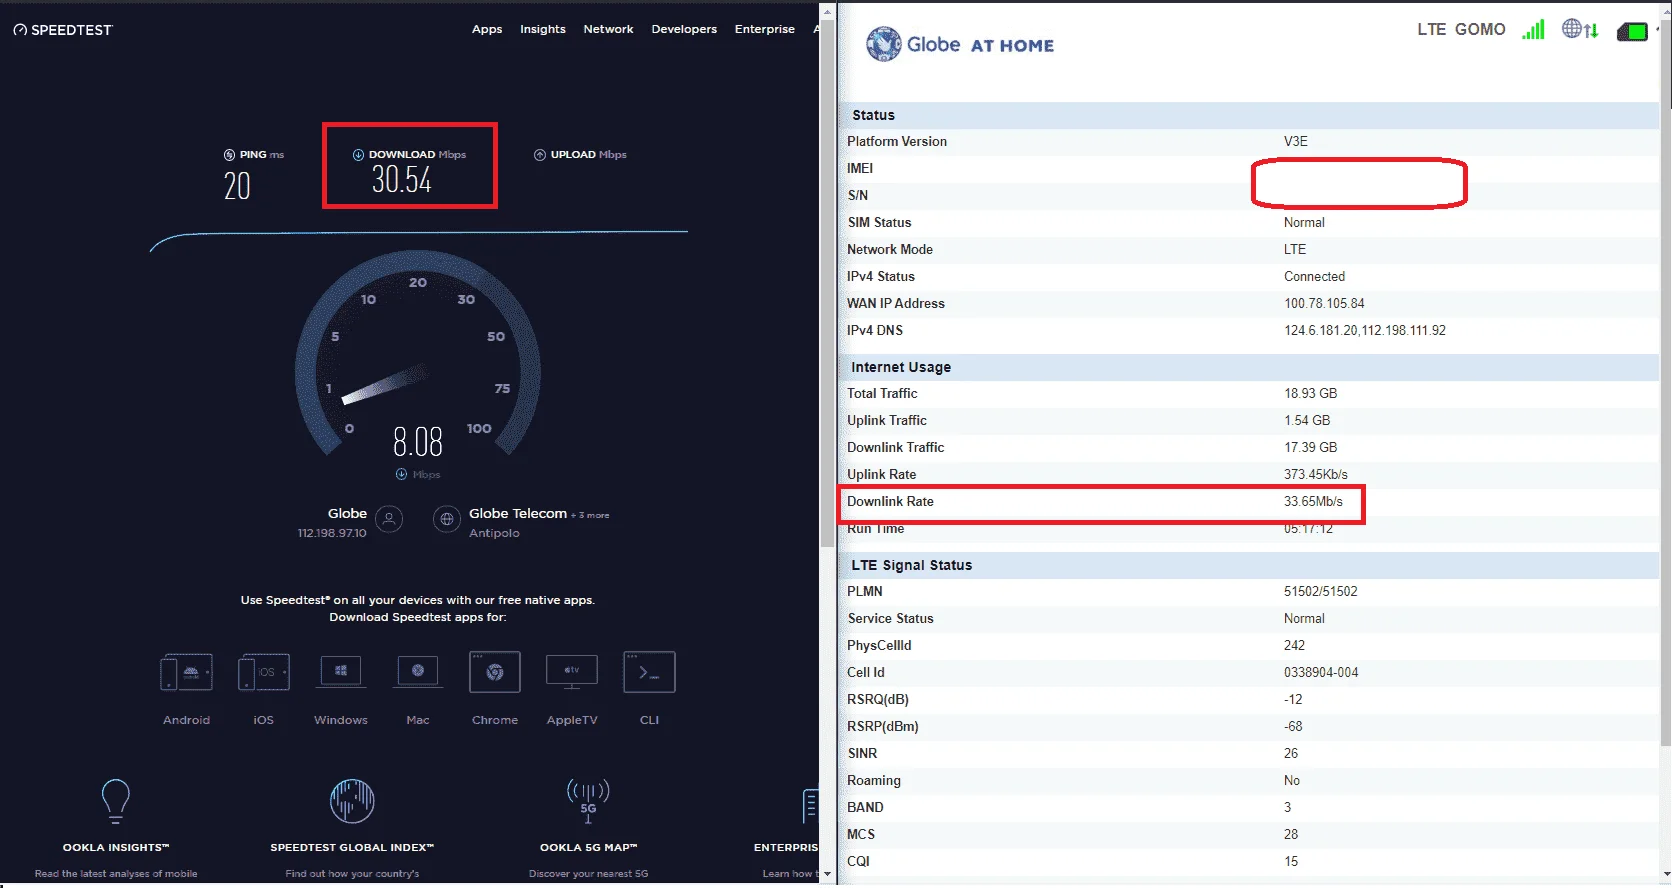This screenshot has width=1672, height=888.
Task: Open the Insights menu on Speedtest
Action: (543, 29)
